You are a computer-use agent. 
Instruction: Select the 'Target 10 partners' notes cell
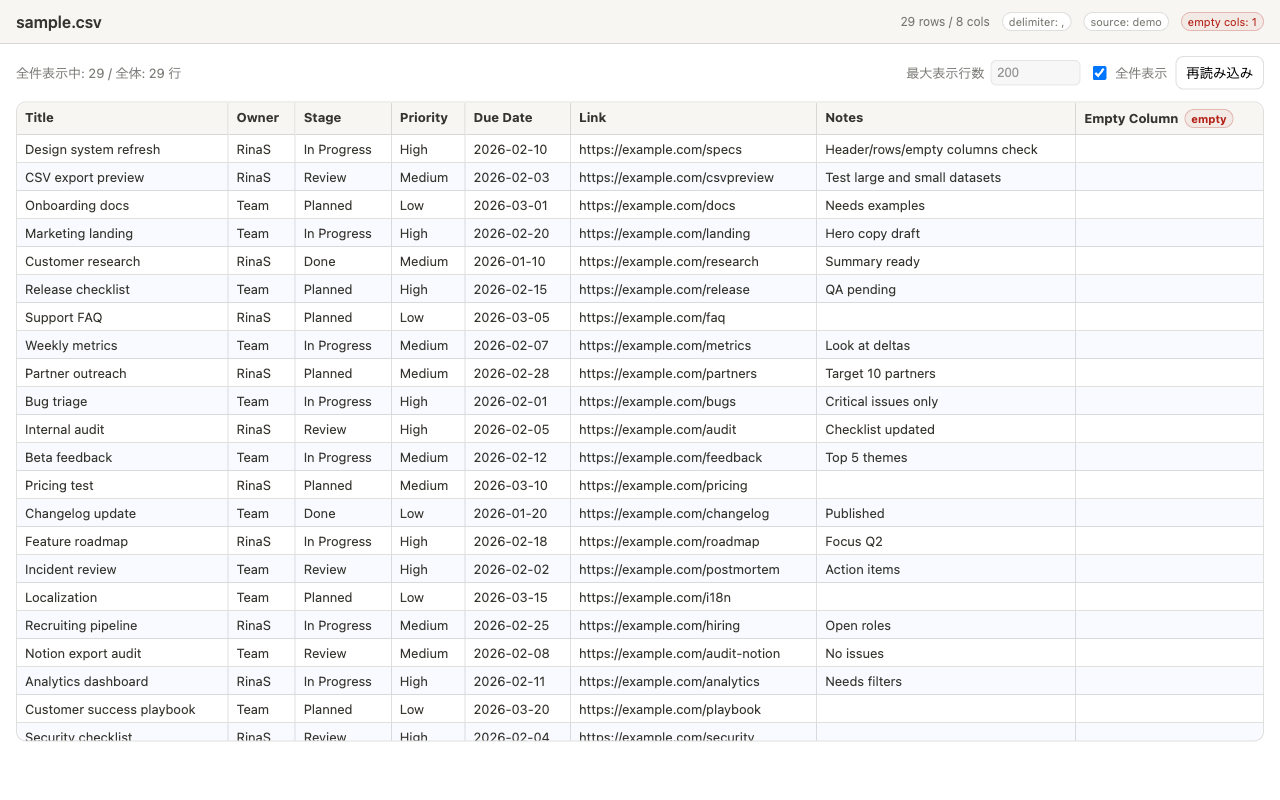pyautogui.click(x=880, y=374)
